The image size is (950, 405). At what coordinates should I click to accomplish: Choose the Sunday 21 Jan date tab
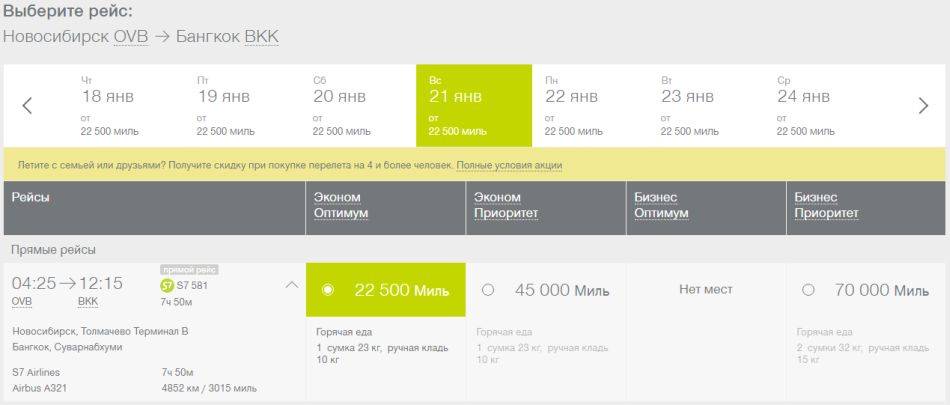(474, 105)
